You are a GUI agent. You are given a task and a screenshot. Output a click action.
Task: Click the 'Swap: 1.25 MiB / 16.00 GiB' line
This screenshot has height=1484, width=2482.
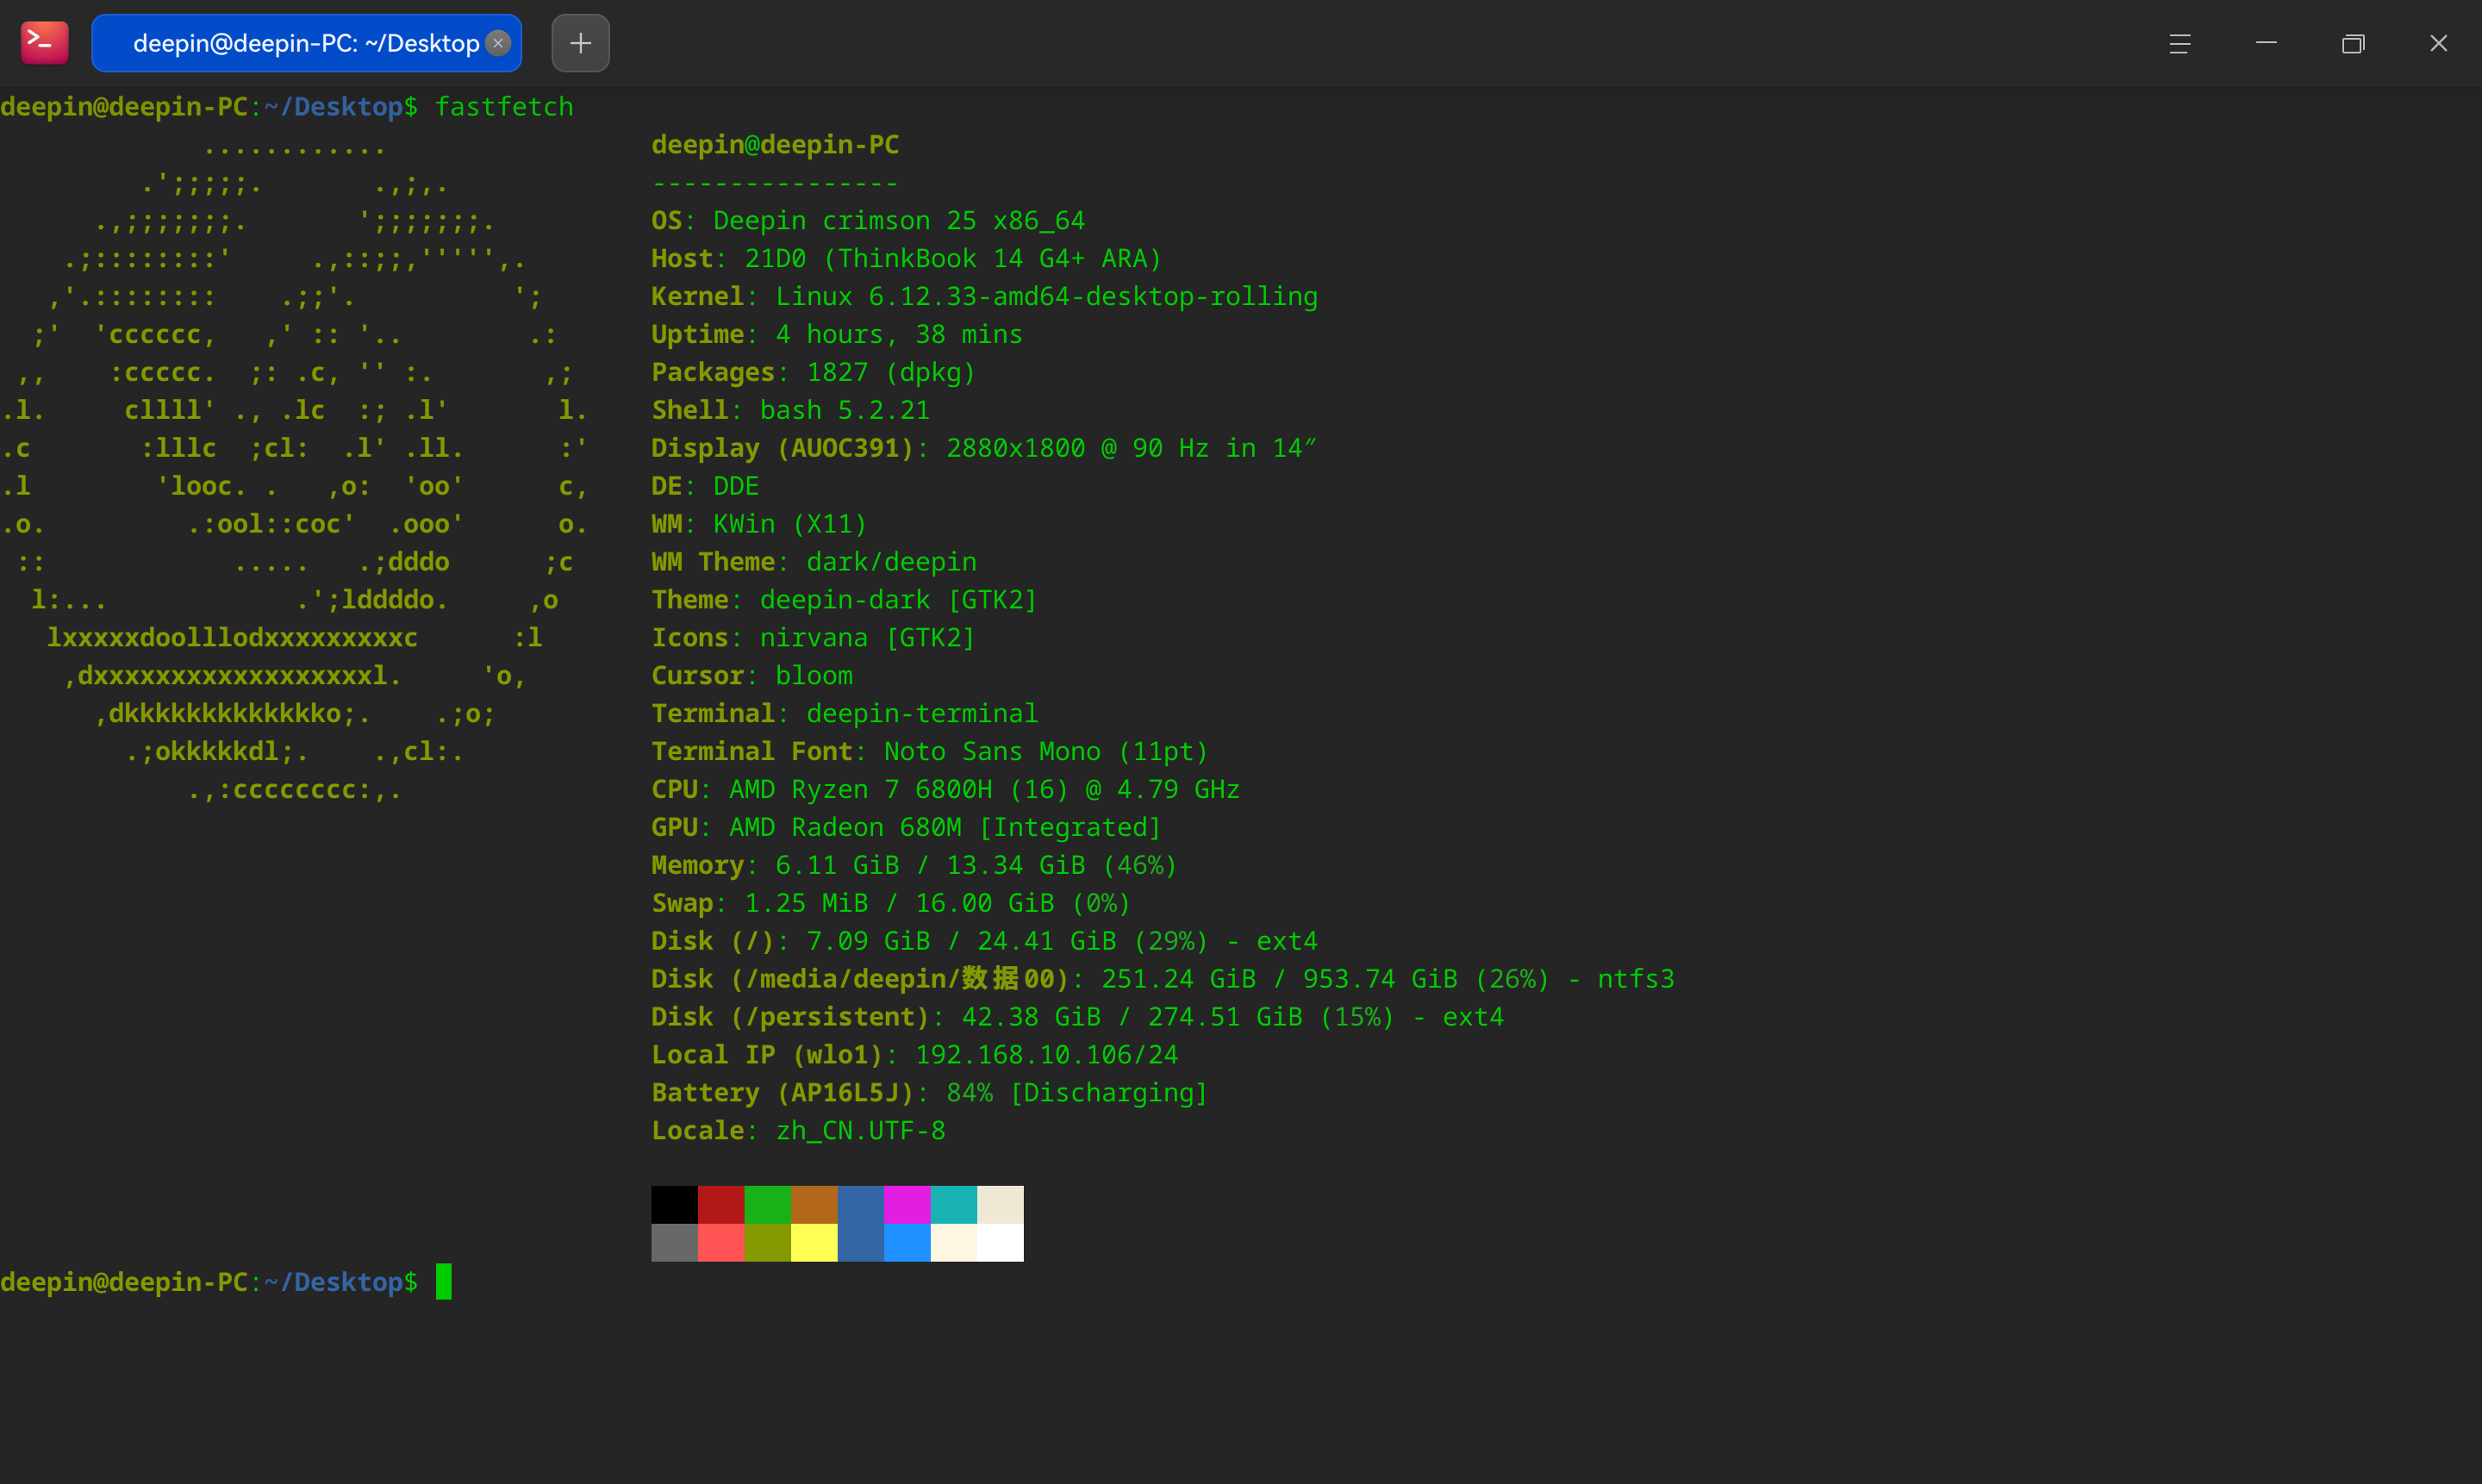892,904
